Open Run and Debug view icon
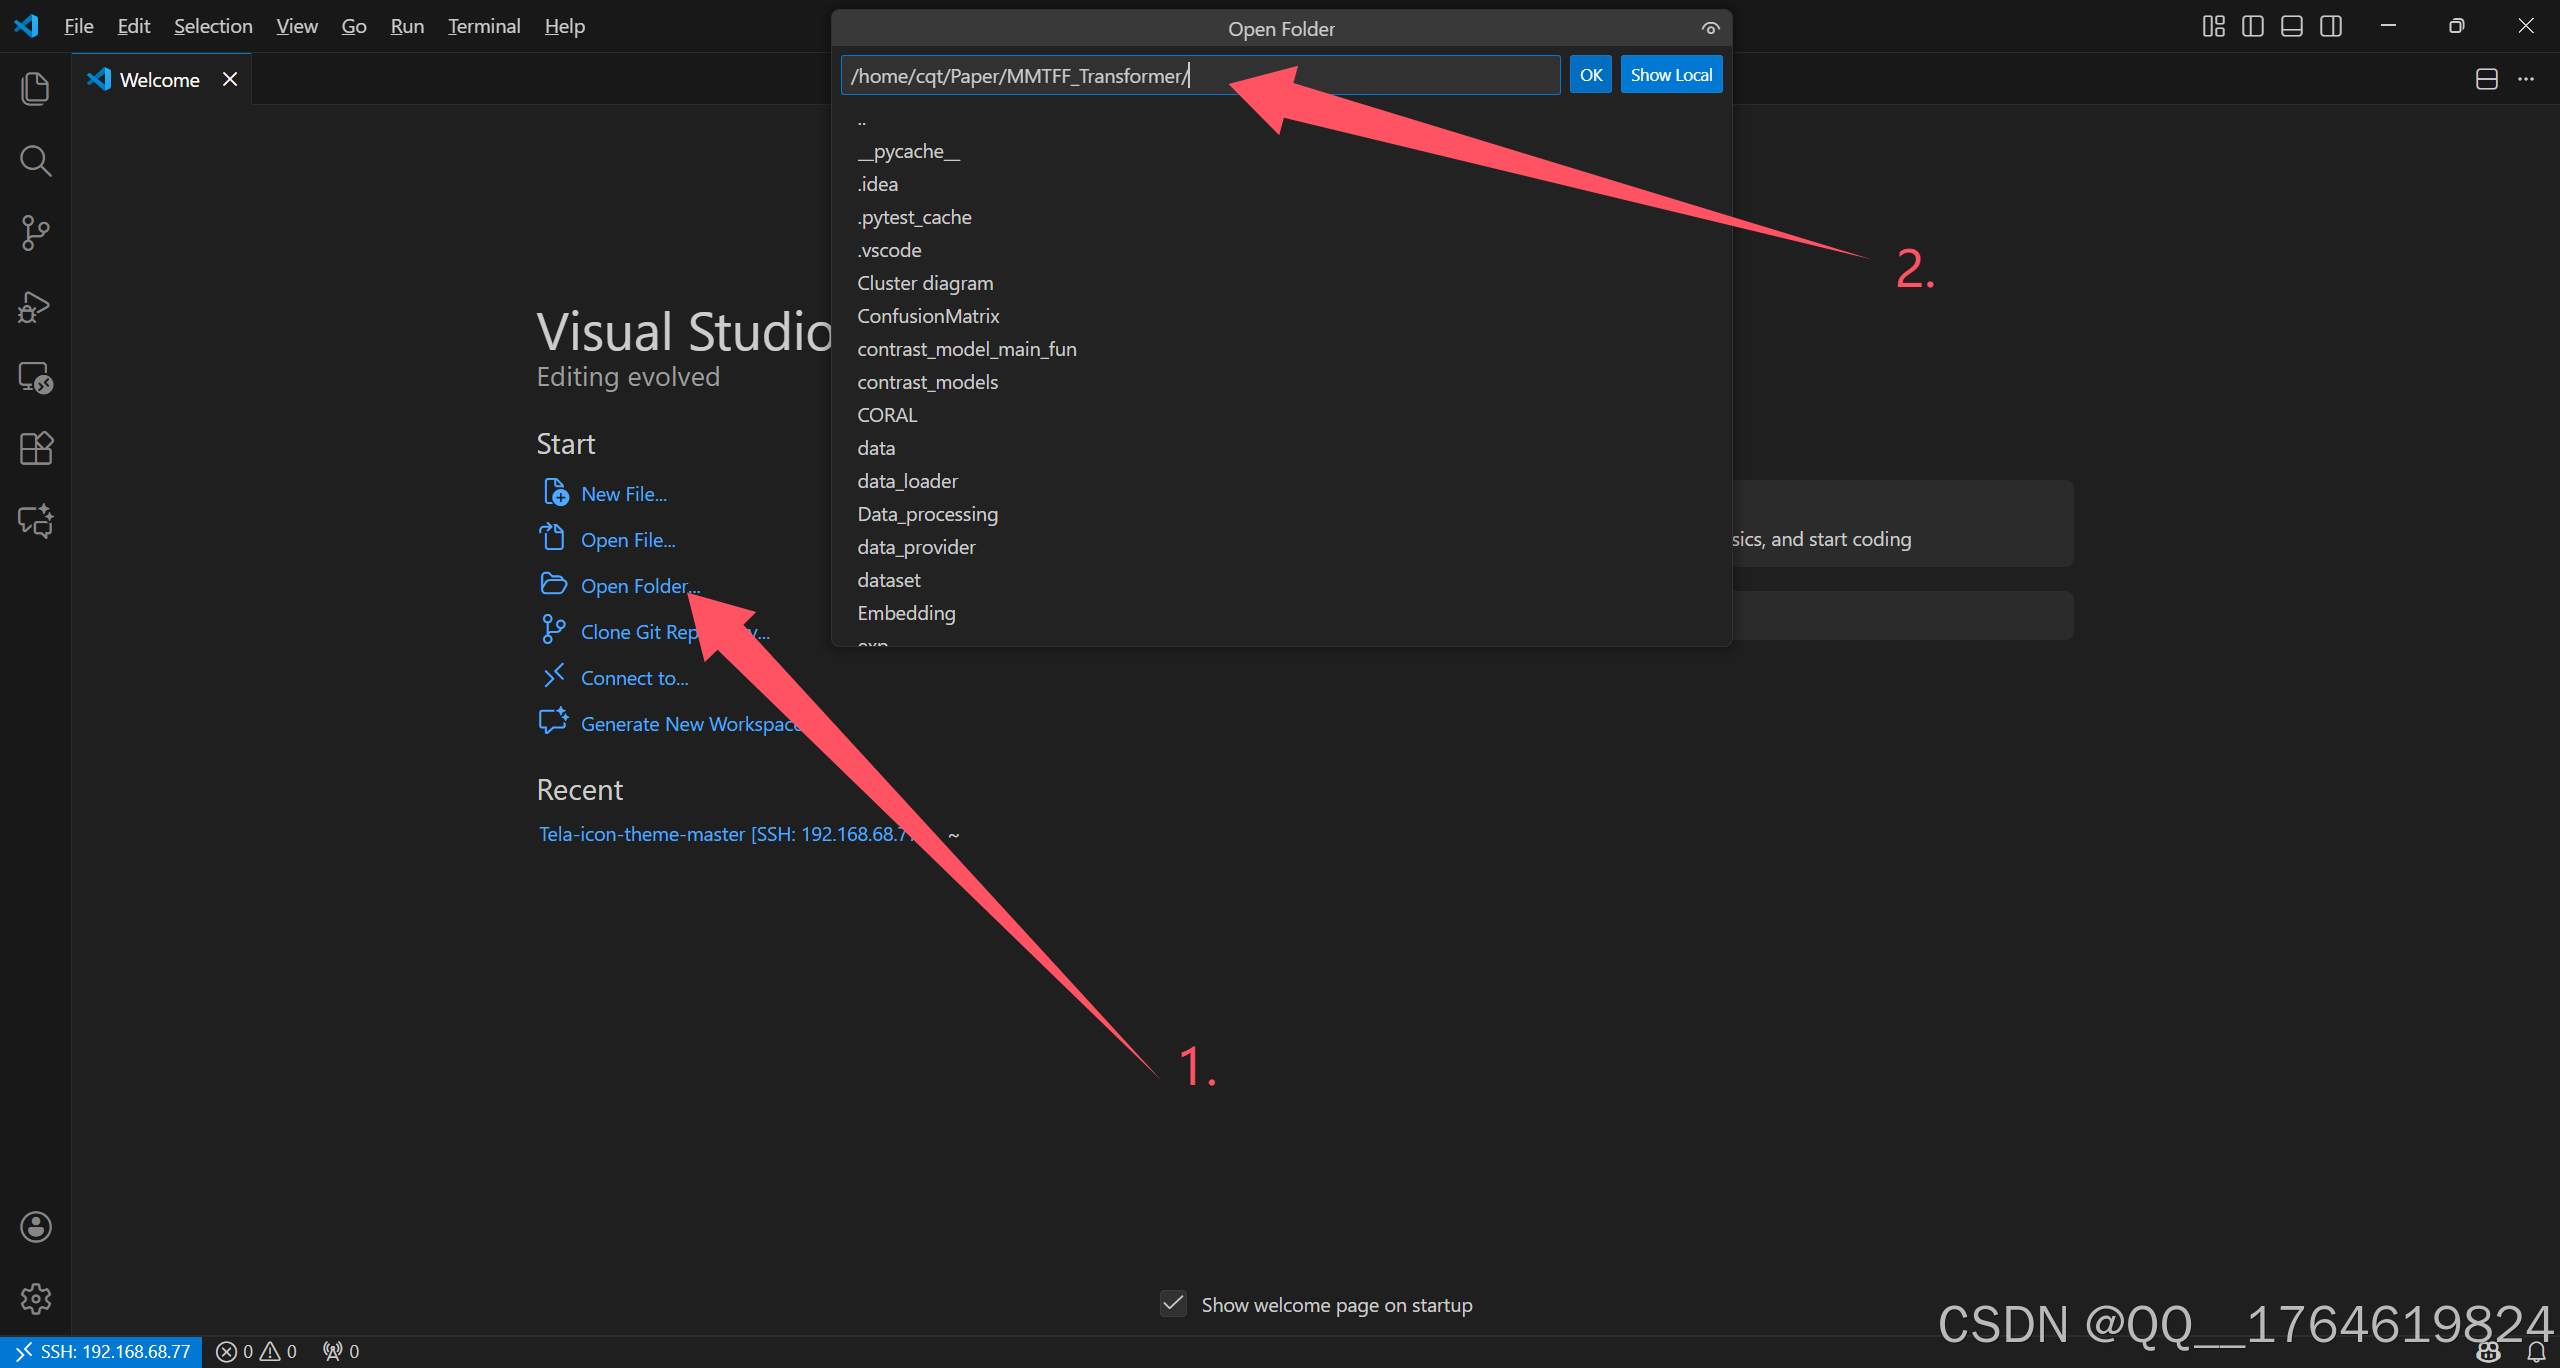 [35, 306]
